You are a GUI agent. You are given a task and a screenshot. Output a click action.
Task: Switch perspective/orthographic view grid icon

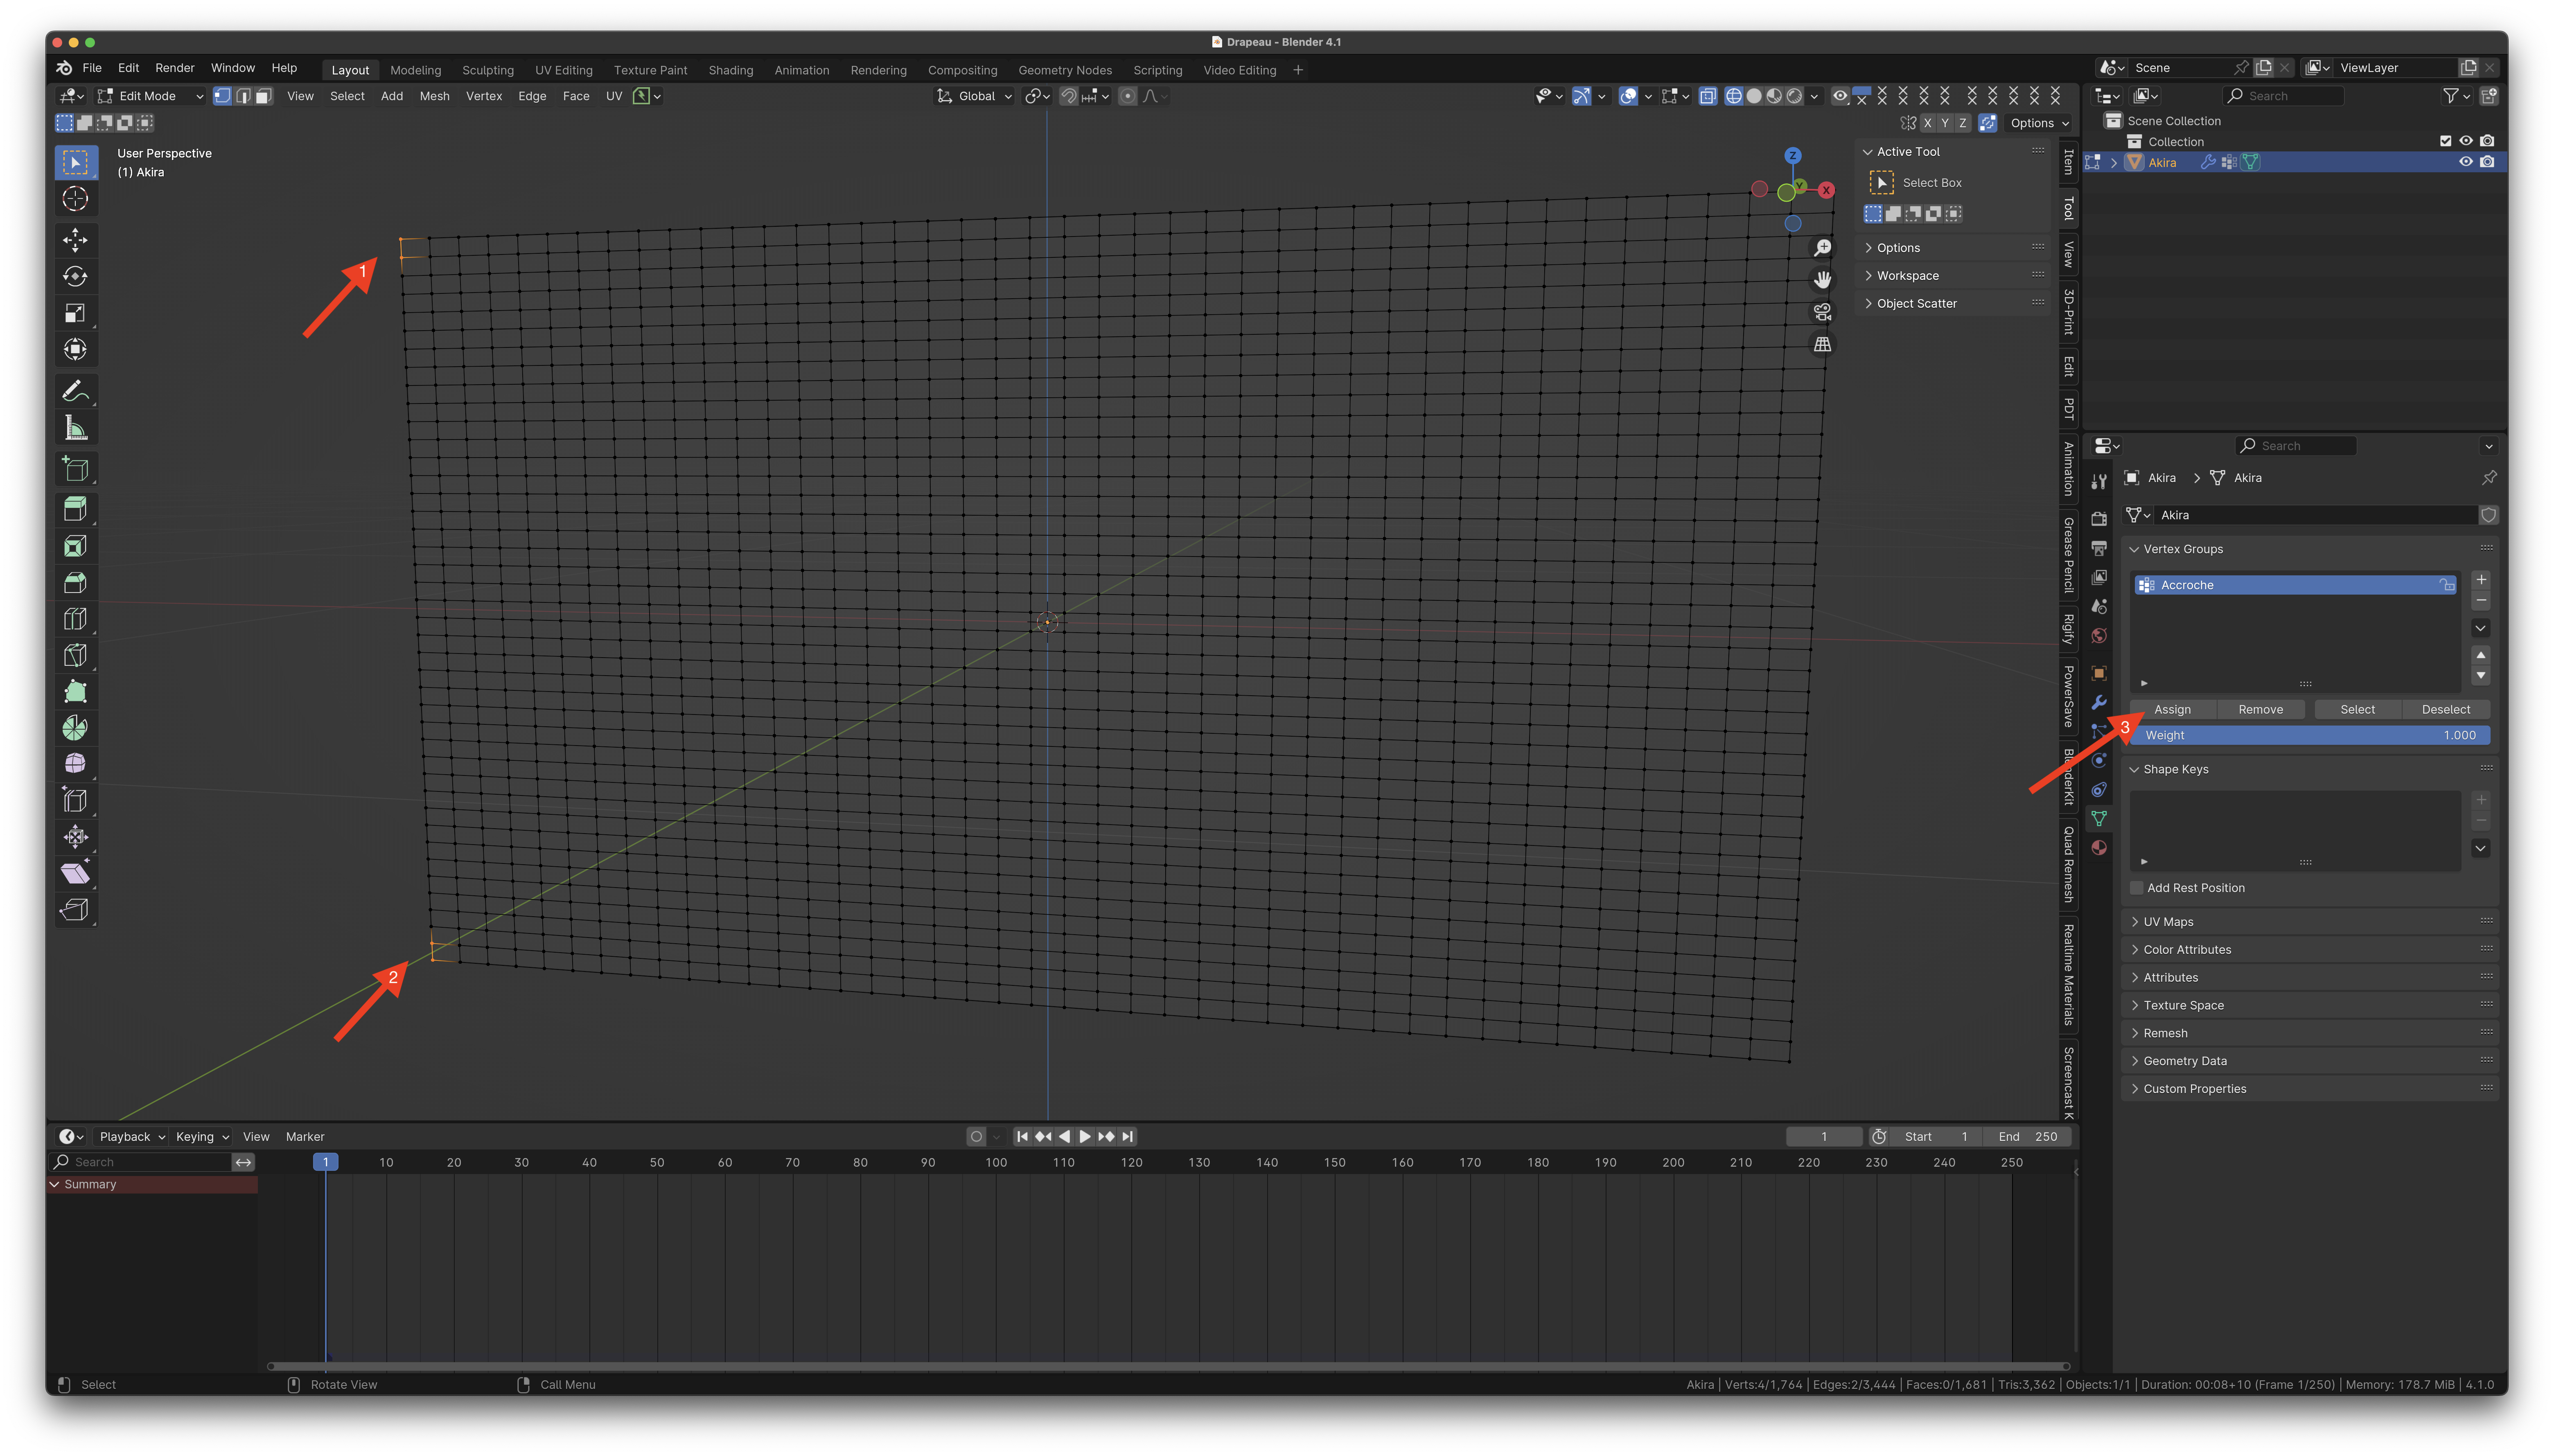pyautogui.click(x=1822, y=344)
